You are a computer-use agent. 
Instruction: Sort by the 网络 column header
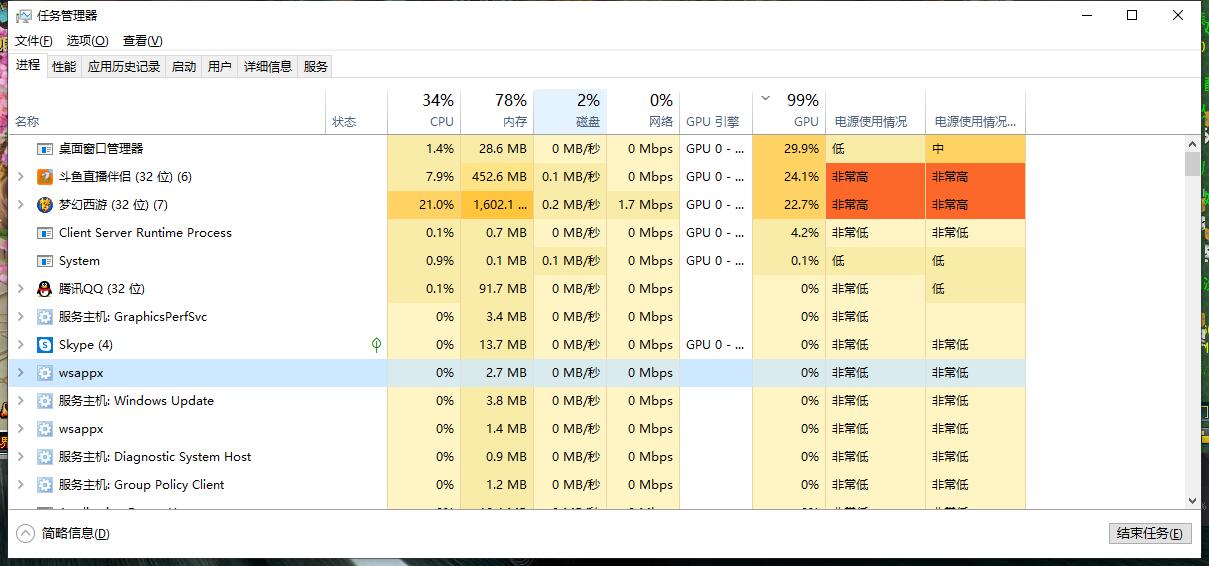point(643,112)
